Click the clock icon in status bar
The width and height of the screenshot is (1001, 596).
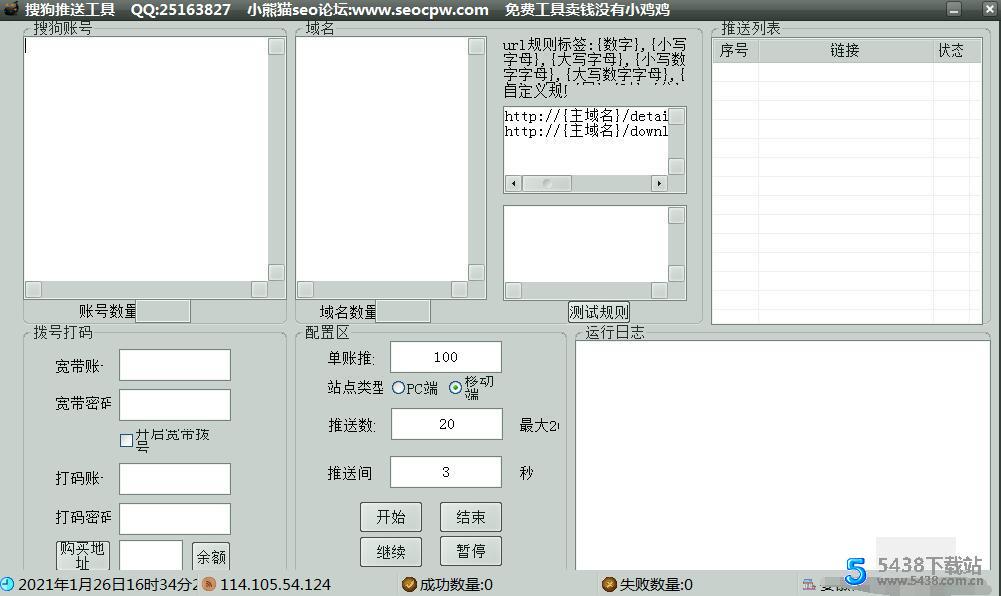[8, 584]
